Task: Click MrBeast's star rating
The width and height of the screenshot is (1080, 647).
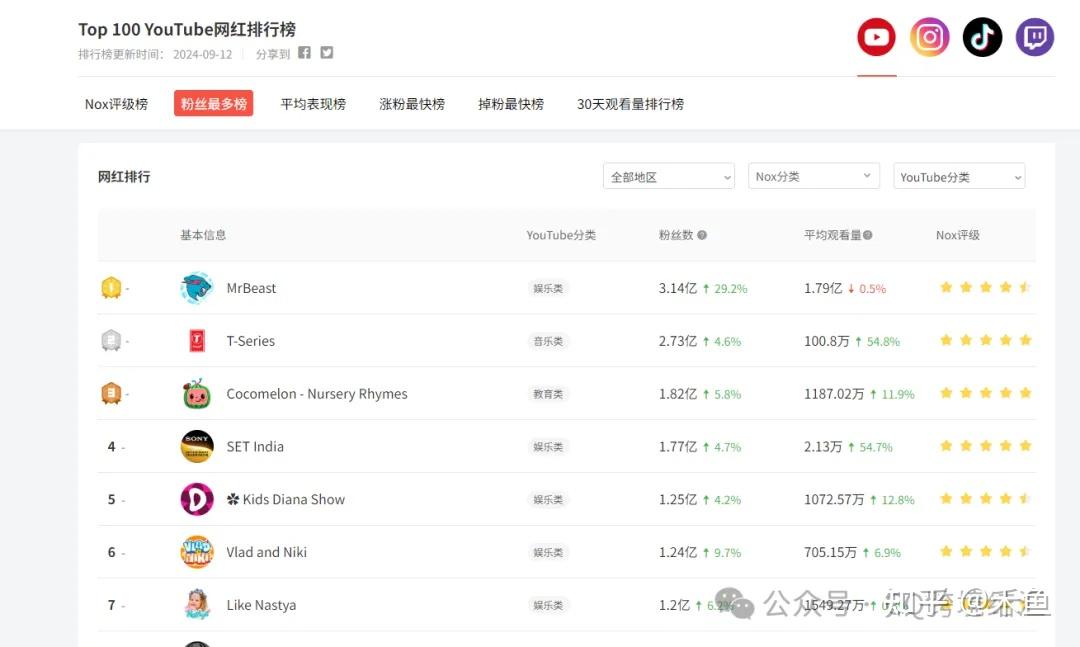Action: (985, 287)
